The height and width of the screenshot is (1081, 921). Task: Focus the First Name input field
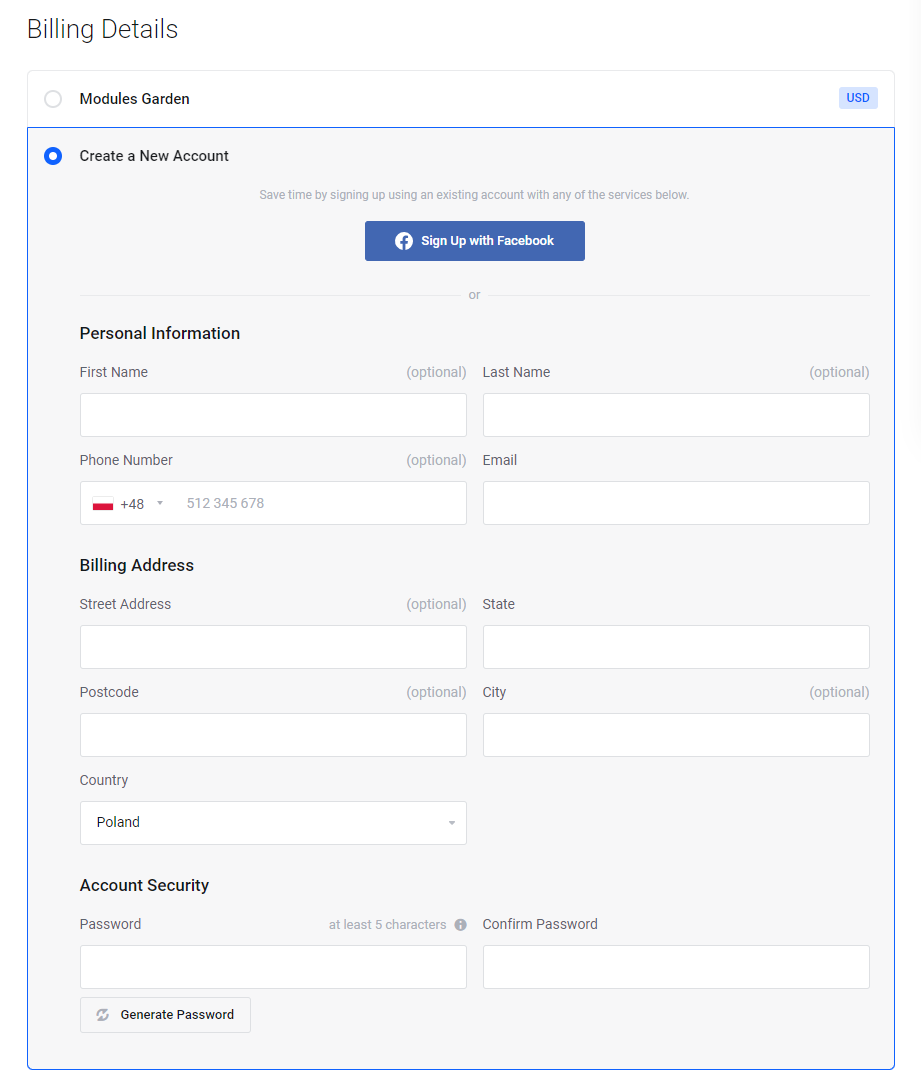[x=273, y=415]
